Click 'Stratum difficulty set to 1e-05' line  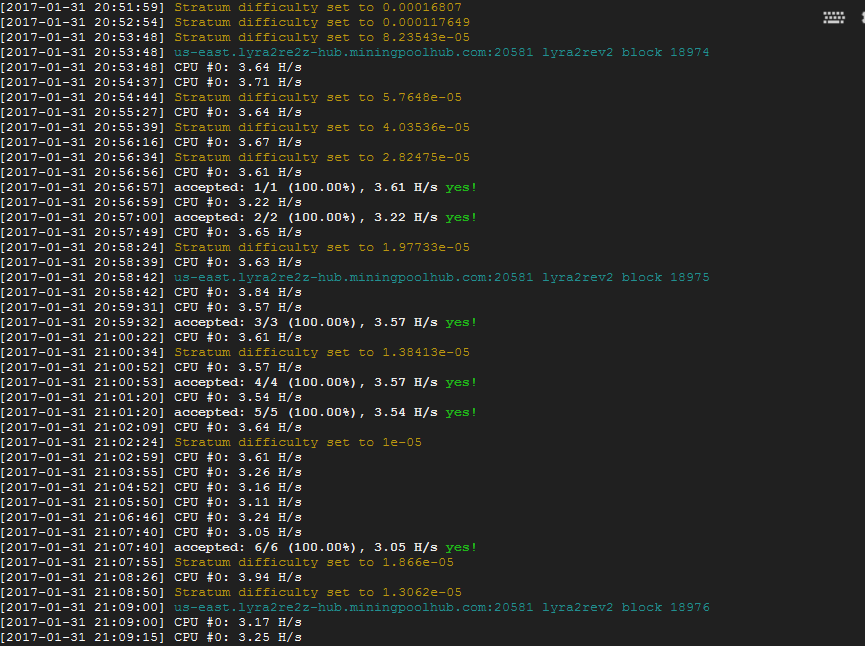click(211, 442)
